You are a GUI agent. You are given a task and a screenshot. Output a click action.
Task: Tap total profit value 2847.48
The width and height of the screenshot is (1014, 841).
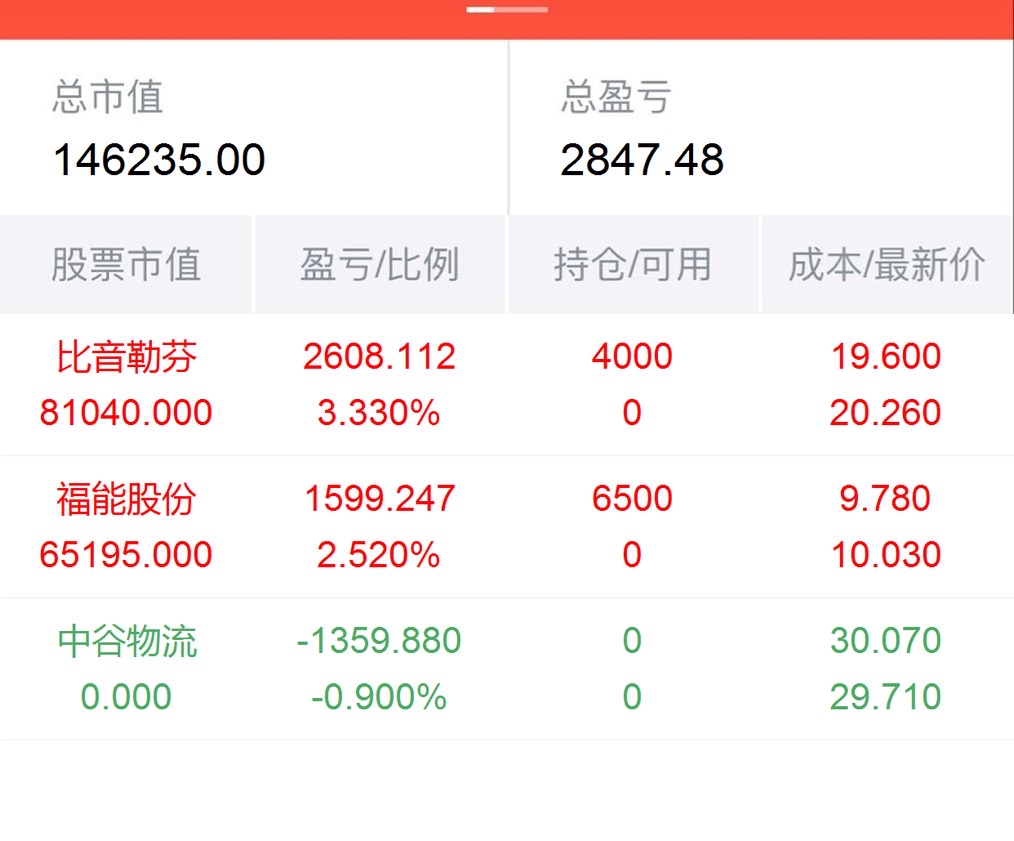(642, 160)
